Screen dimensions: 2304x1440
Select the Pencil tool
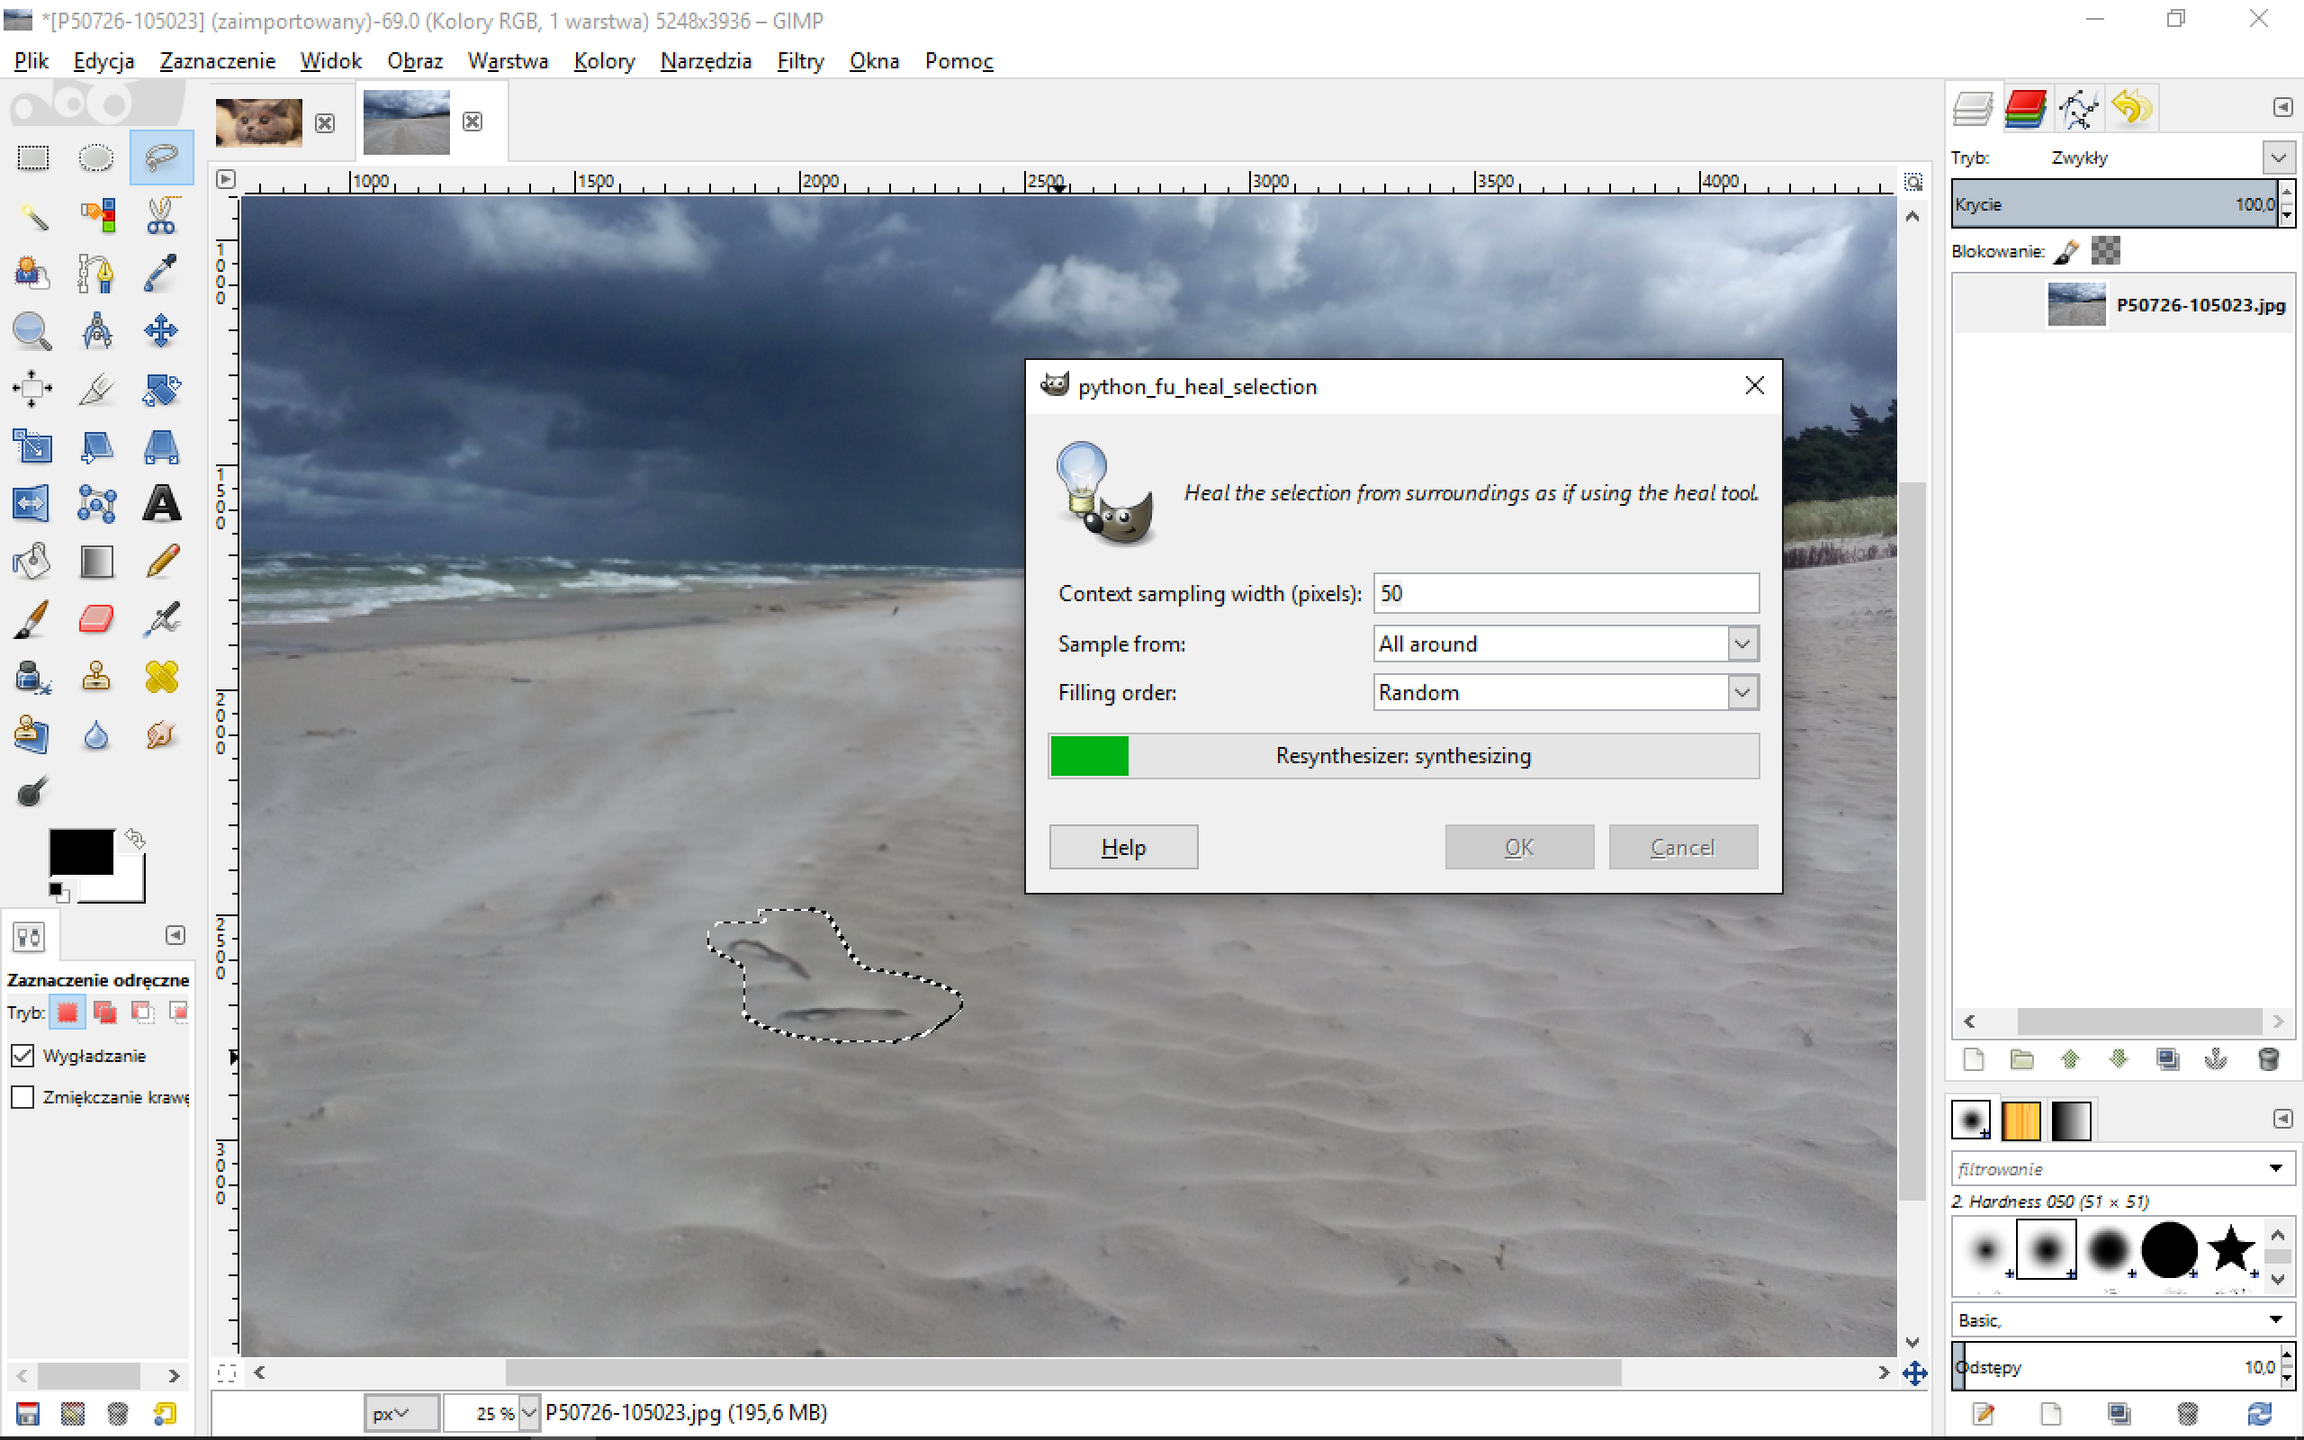(161, 561)
